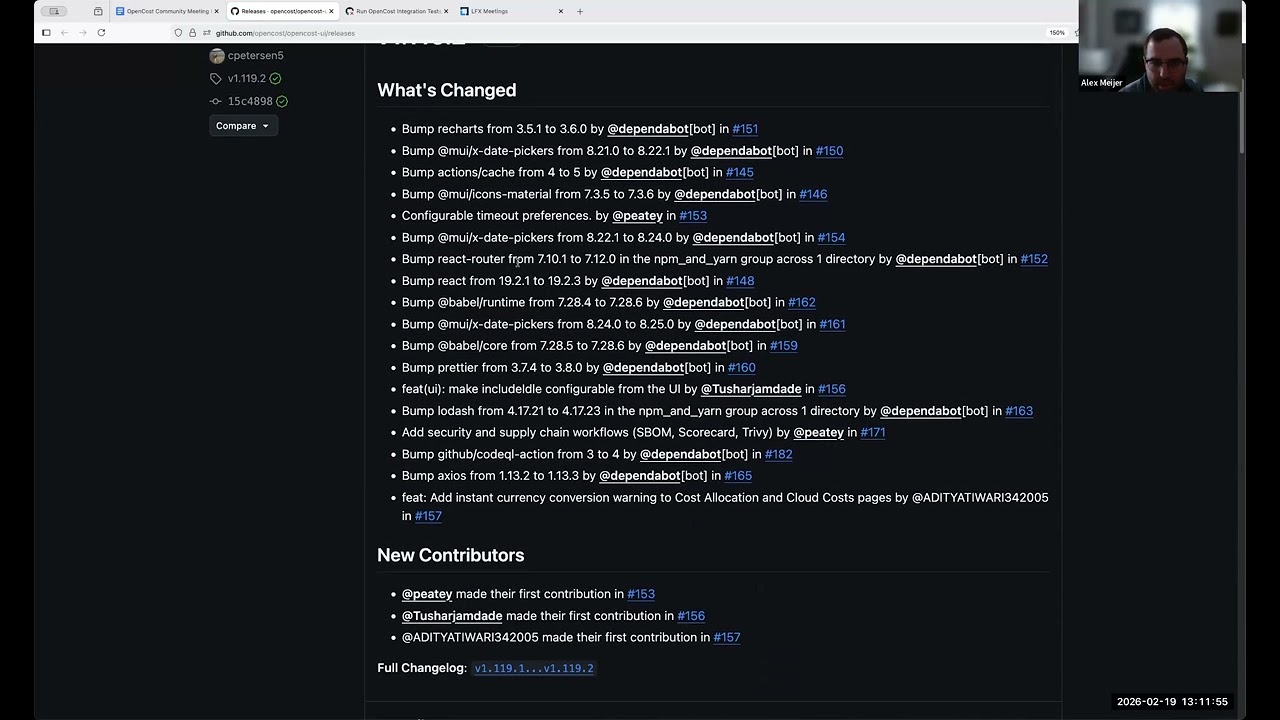Open the v1.119.2 tag link

247,79
